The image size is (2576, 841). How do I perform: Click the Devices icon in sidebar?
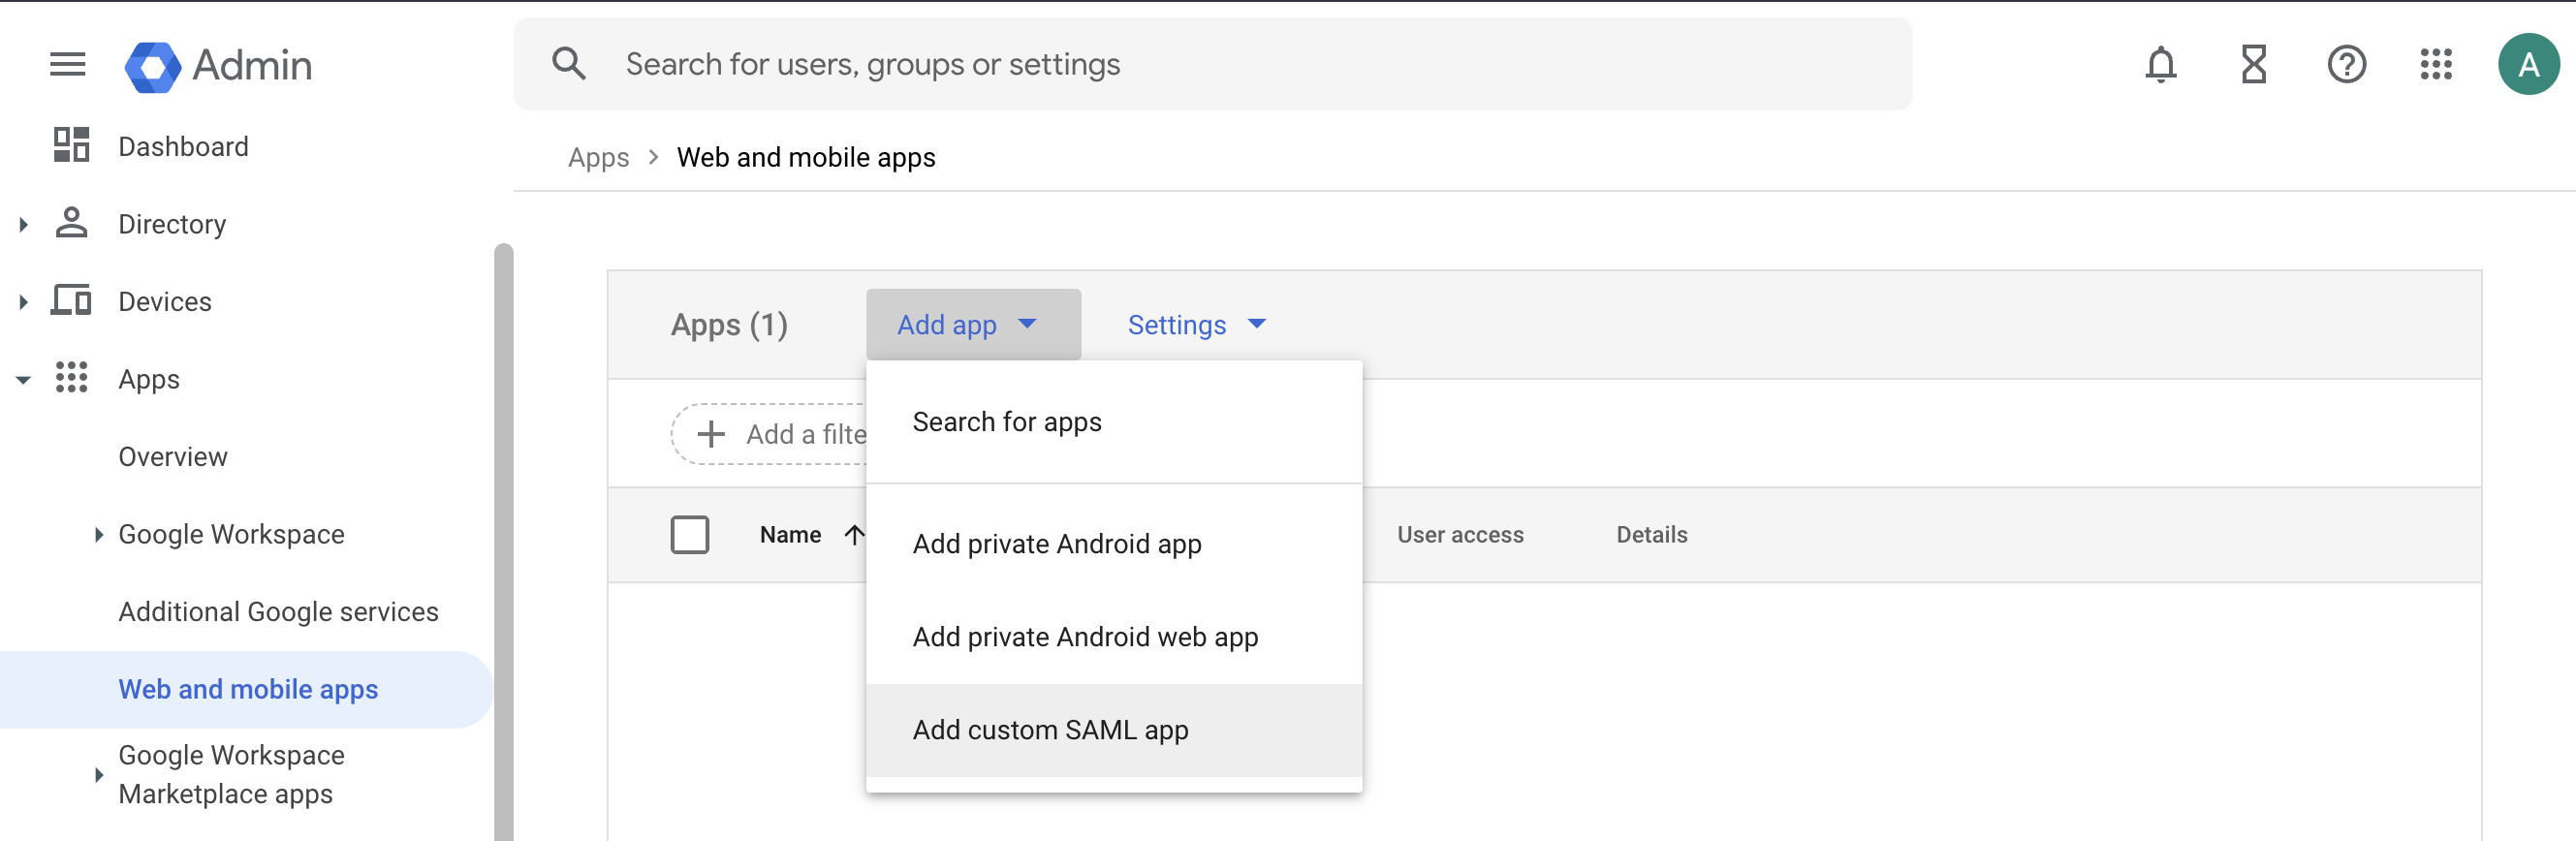pos(71,300)
